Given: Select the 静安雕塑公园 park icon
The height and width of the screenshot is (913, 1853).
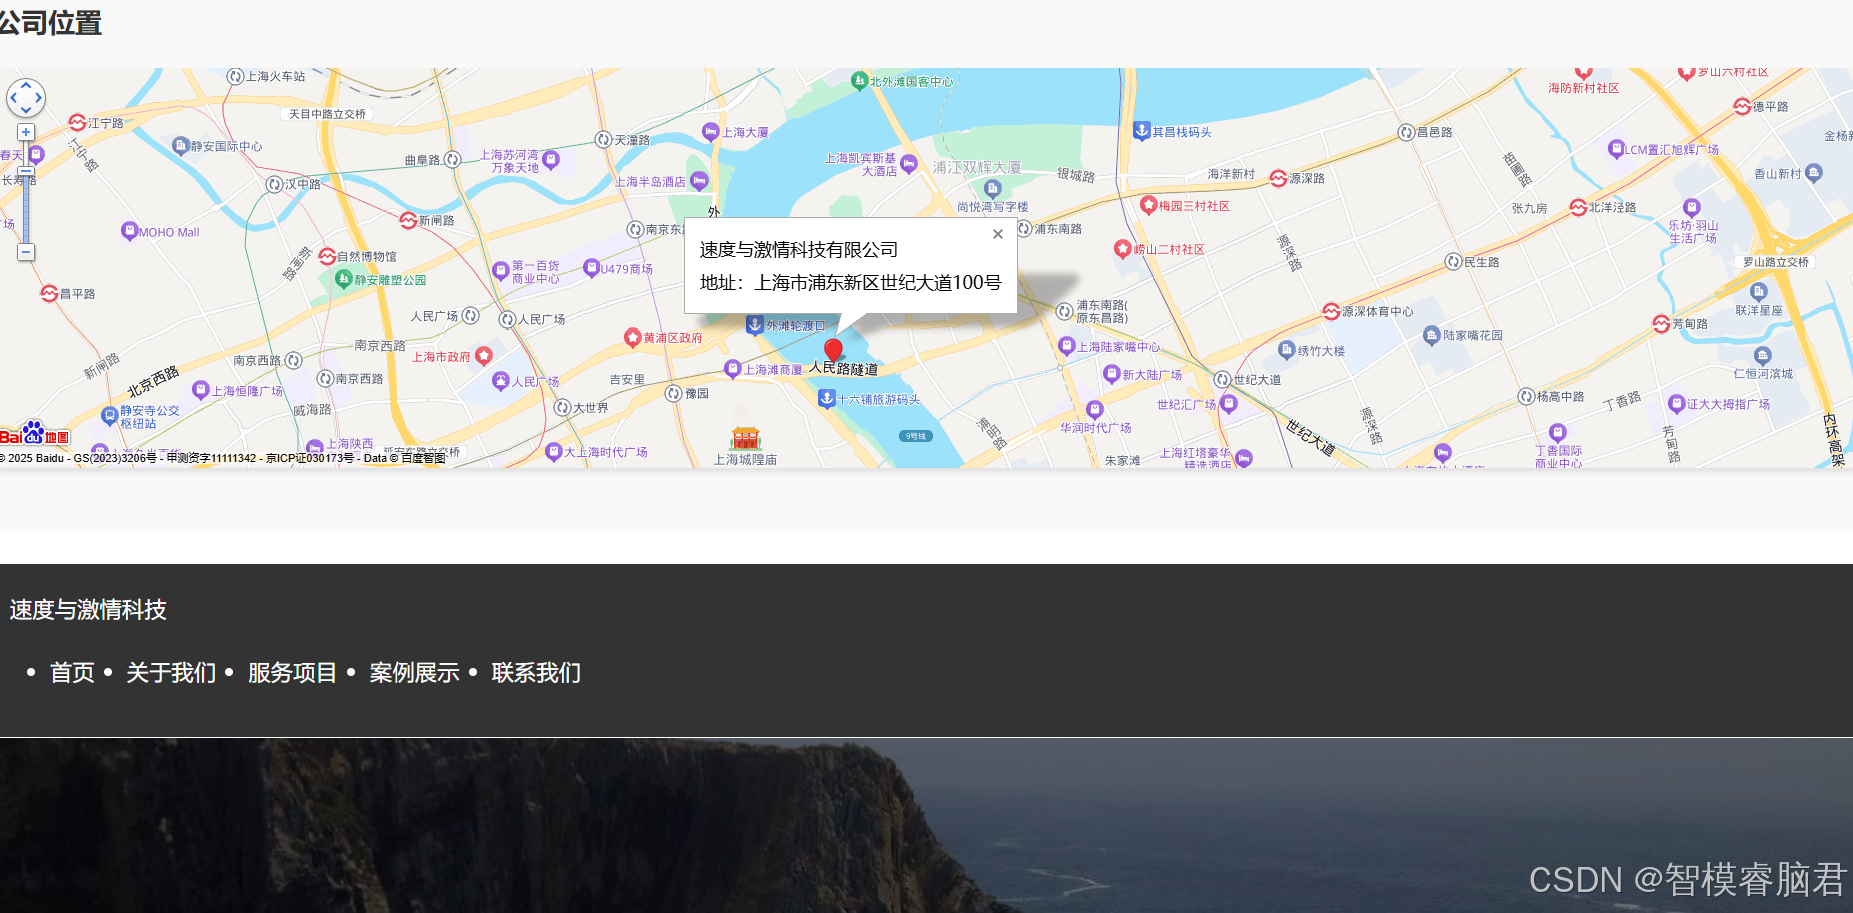Looking at the screenshot, I should [x=344, y=280].
